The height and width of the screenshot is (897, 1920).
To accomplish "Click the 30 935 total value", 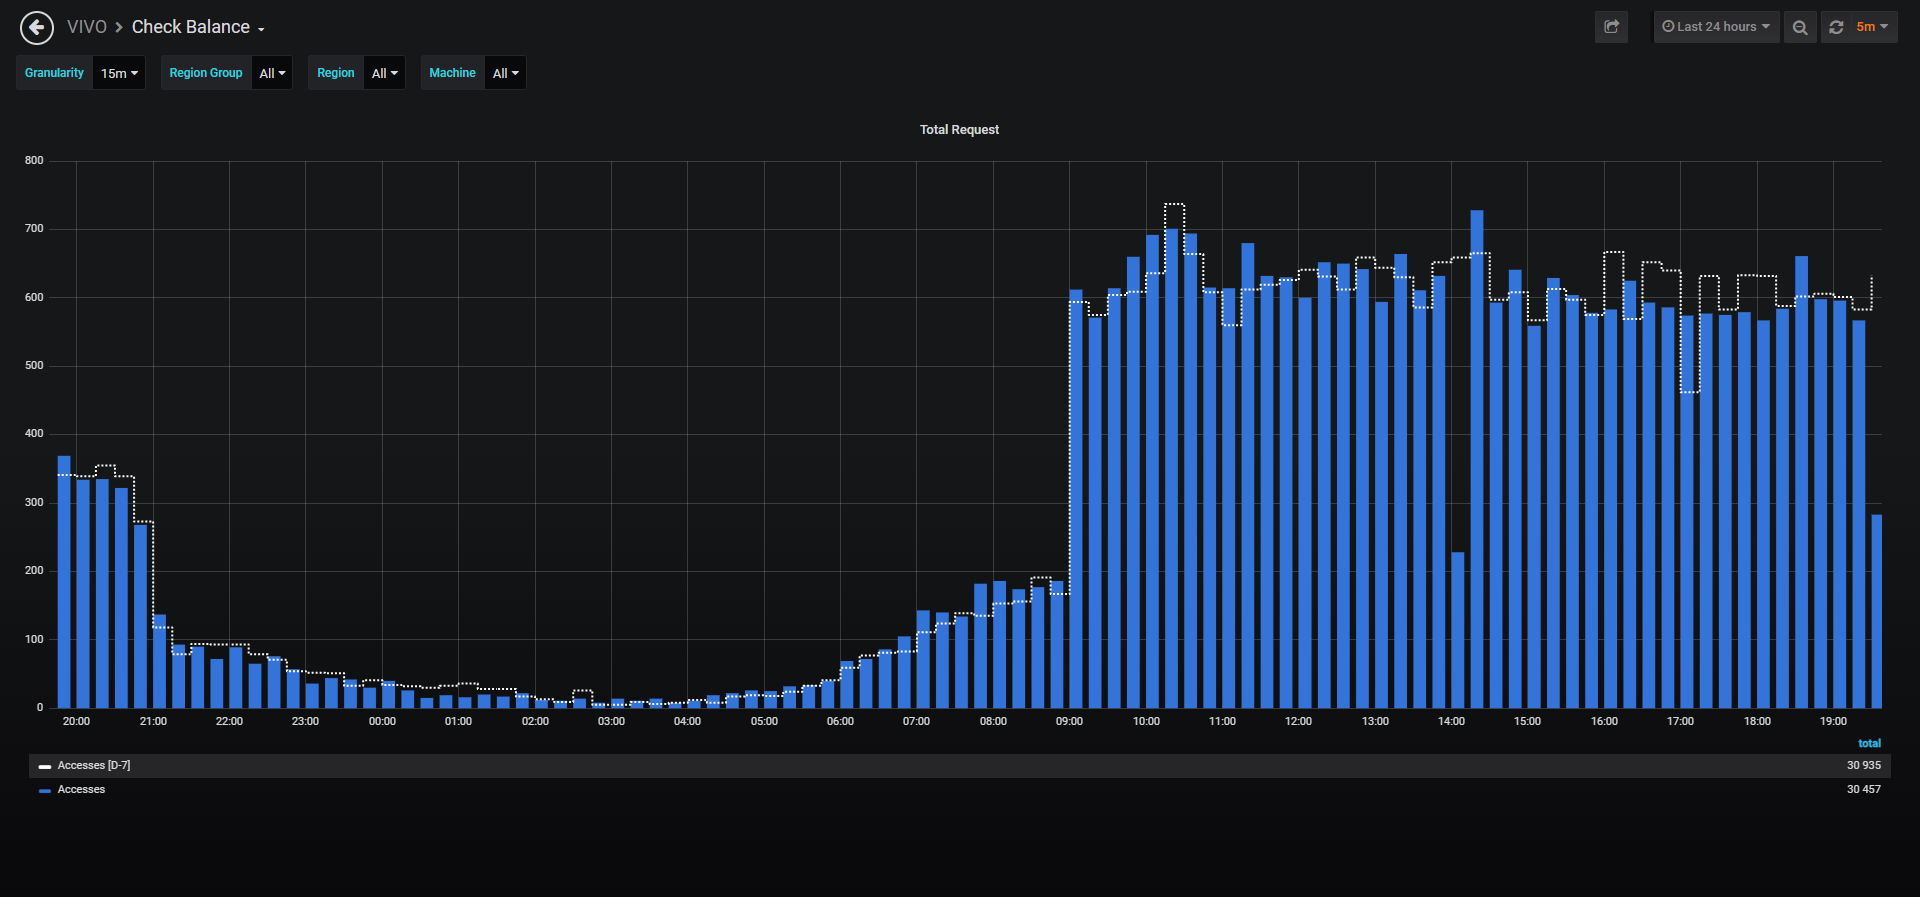I will [1864, 766].
